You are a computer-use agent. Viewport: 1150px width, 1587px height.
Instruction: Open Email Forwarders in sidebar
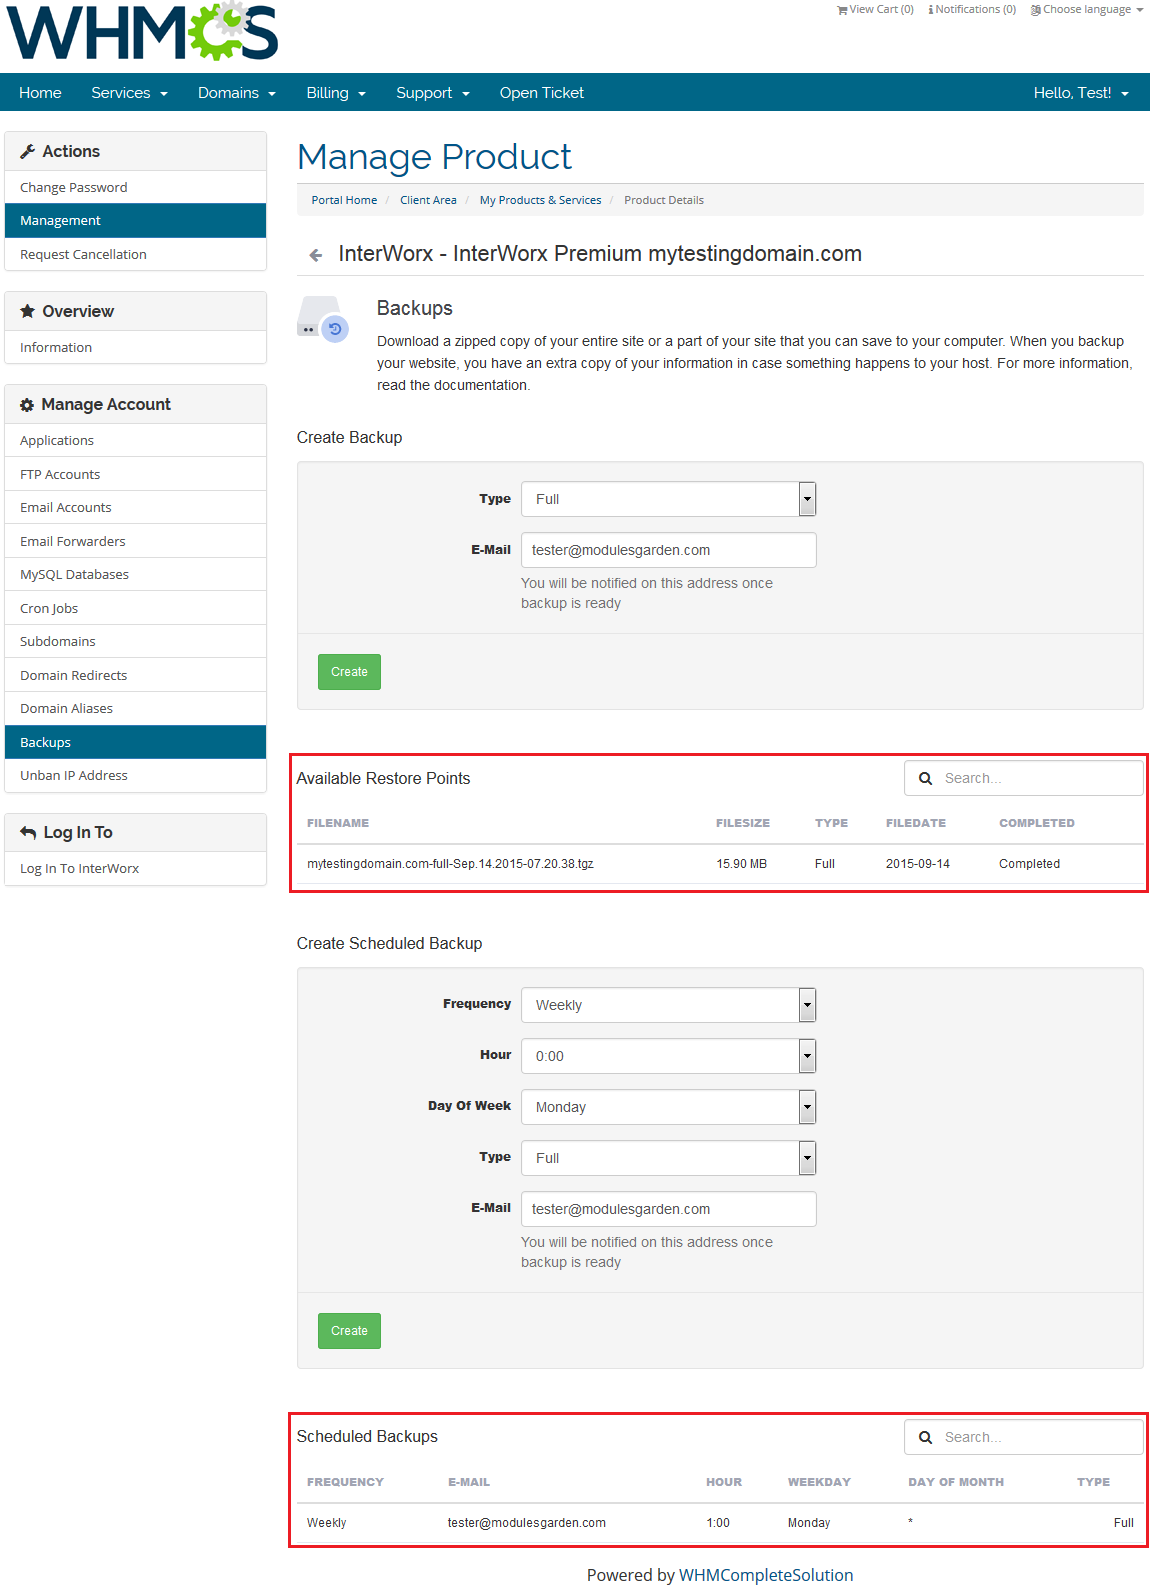coord(136,541)
